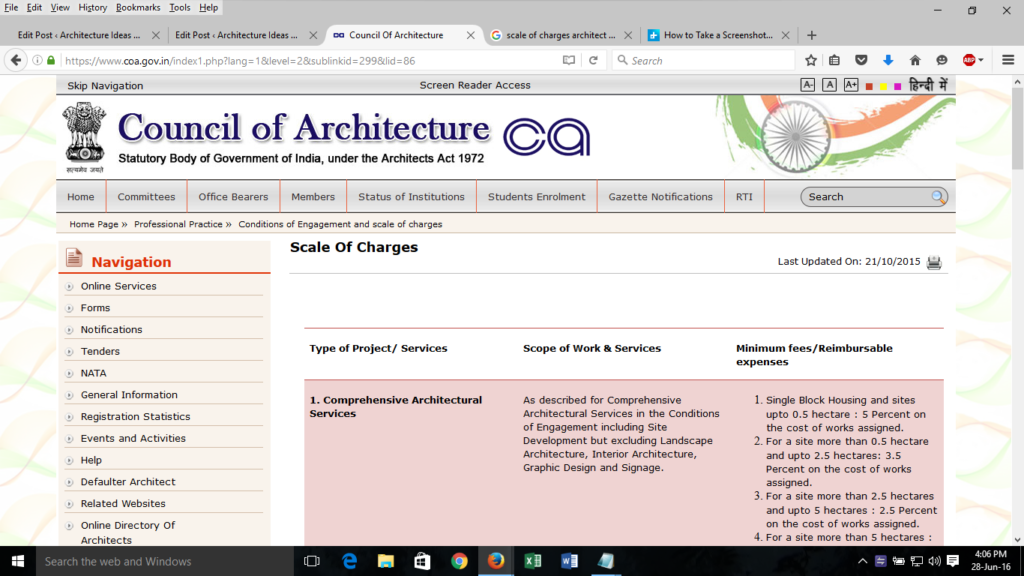Switch to the 'scale of charges architect' Google tab
The width and height of the screenshot is (1024, 576).
pyautogui.click(x=560, y=35)
